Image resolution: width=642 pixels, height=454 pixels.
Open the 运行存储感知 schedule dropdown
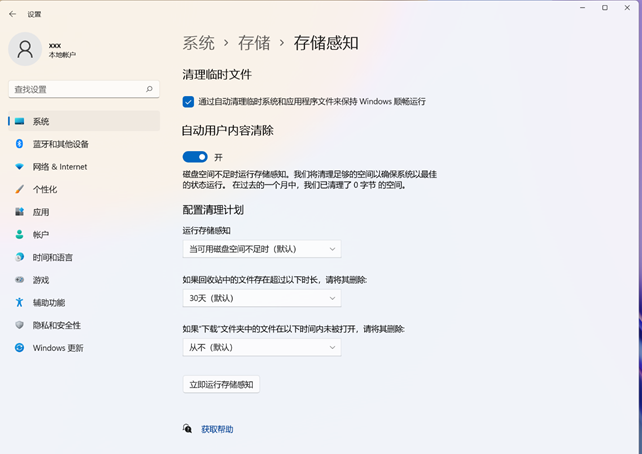(x=262, y=249)
